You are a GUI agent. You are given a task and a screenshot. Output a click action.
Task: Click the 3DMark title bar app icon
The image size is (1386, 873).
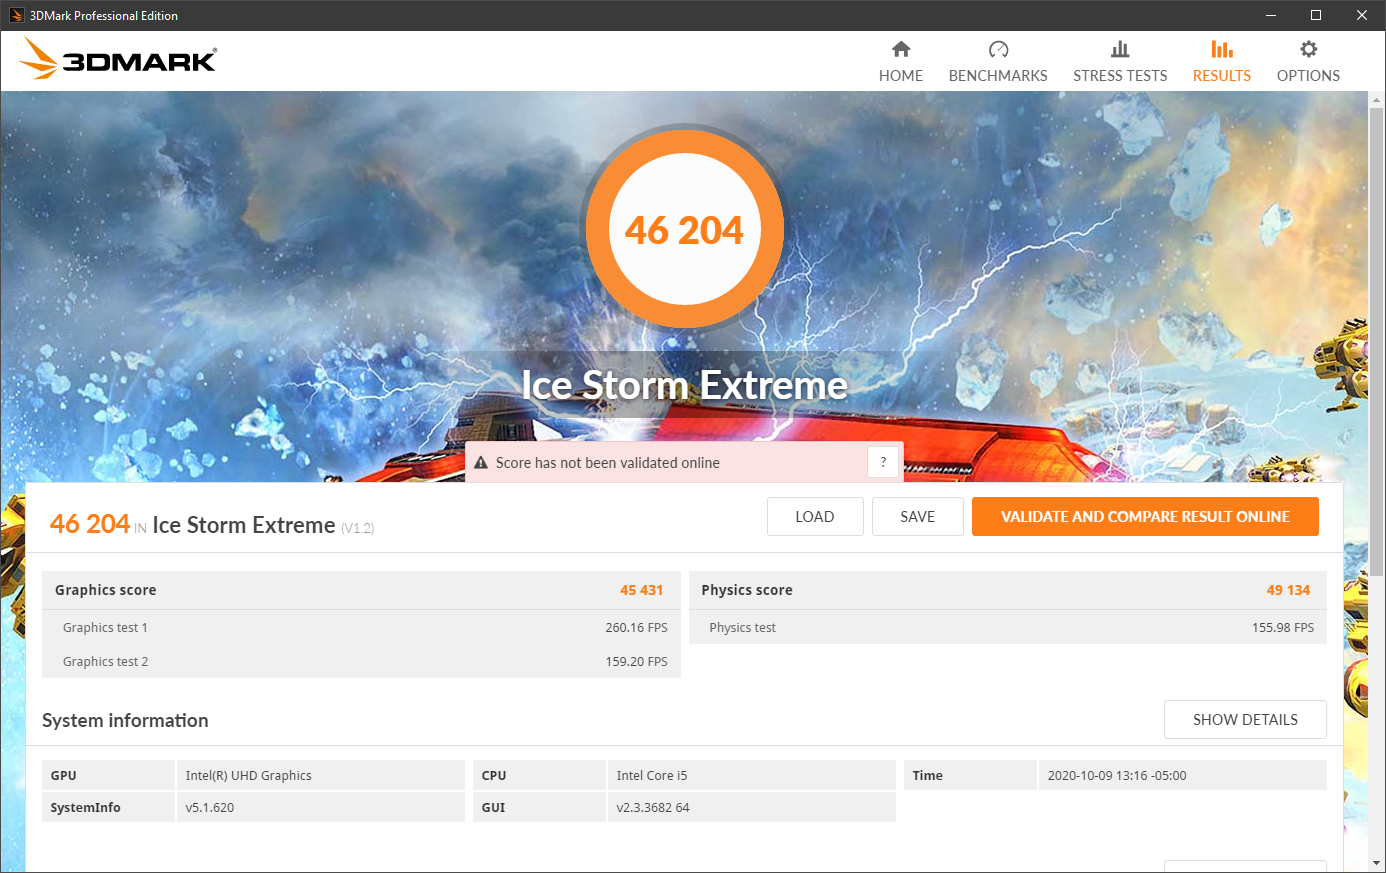(x=16, y=15)
